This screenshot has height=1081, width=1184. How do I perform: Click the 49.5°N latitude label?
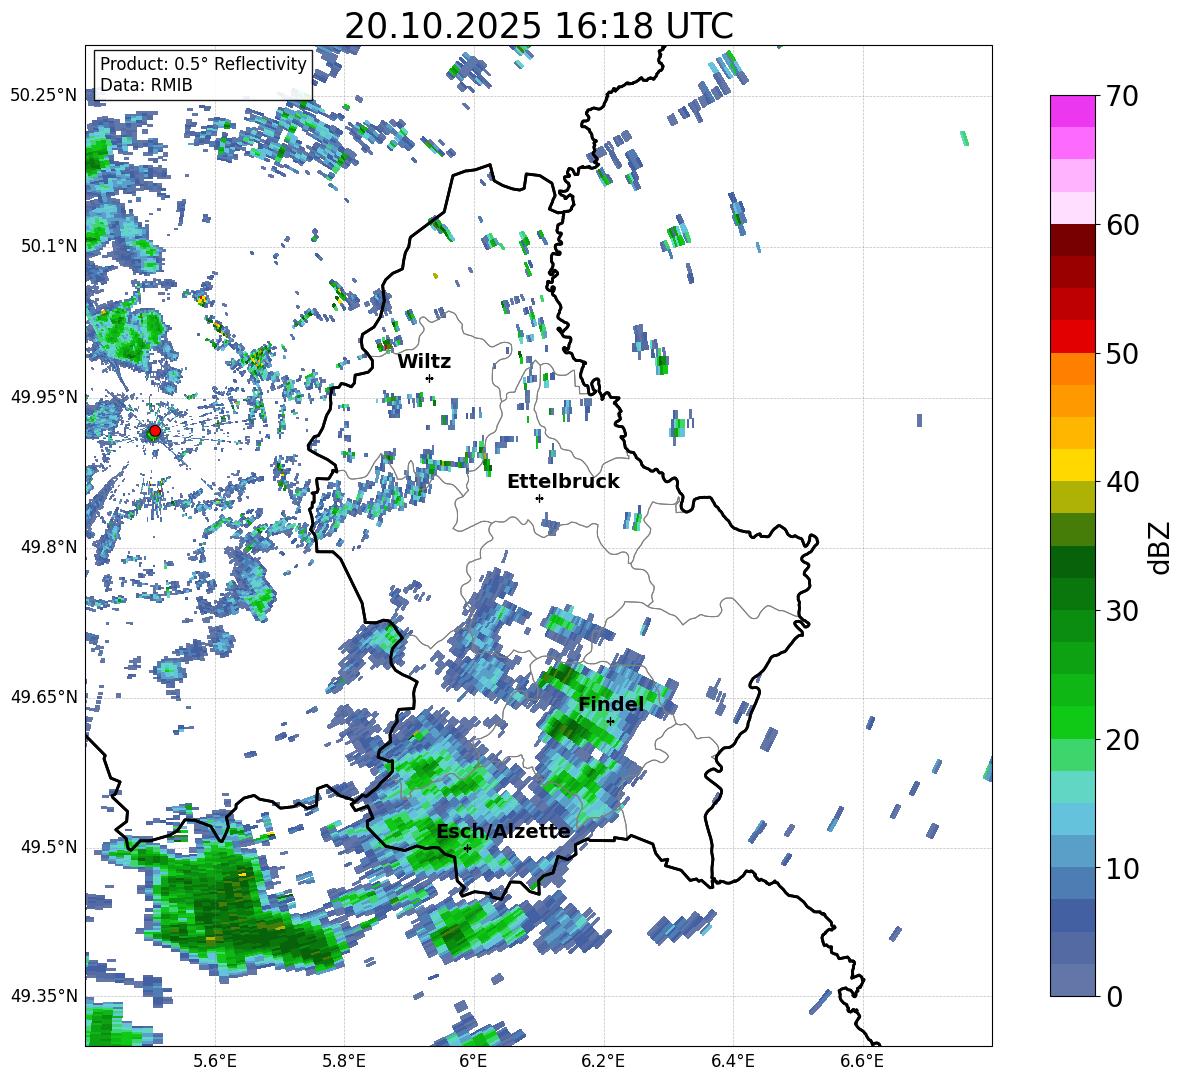pyautogui.click(x=48, y=846)
